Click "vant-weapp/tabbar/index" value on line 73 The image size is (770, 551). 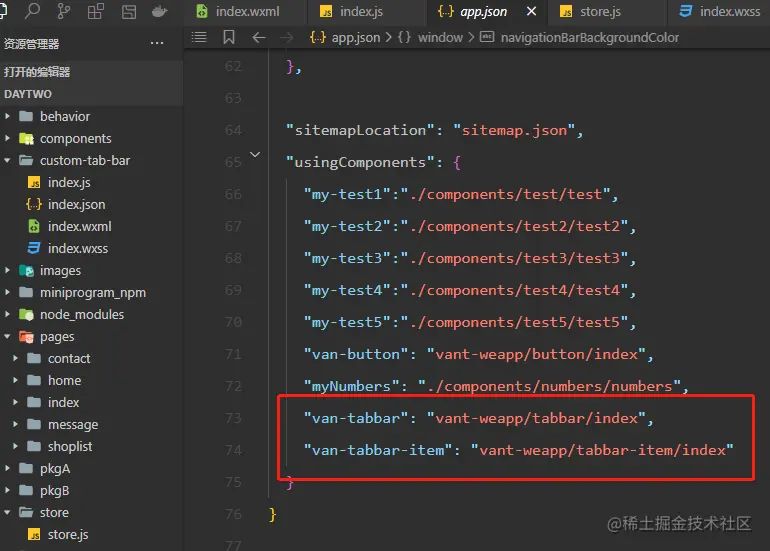pyautogui.click(x=536, y=418)
